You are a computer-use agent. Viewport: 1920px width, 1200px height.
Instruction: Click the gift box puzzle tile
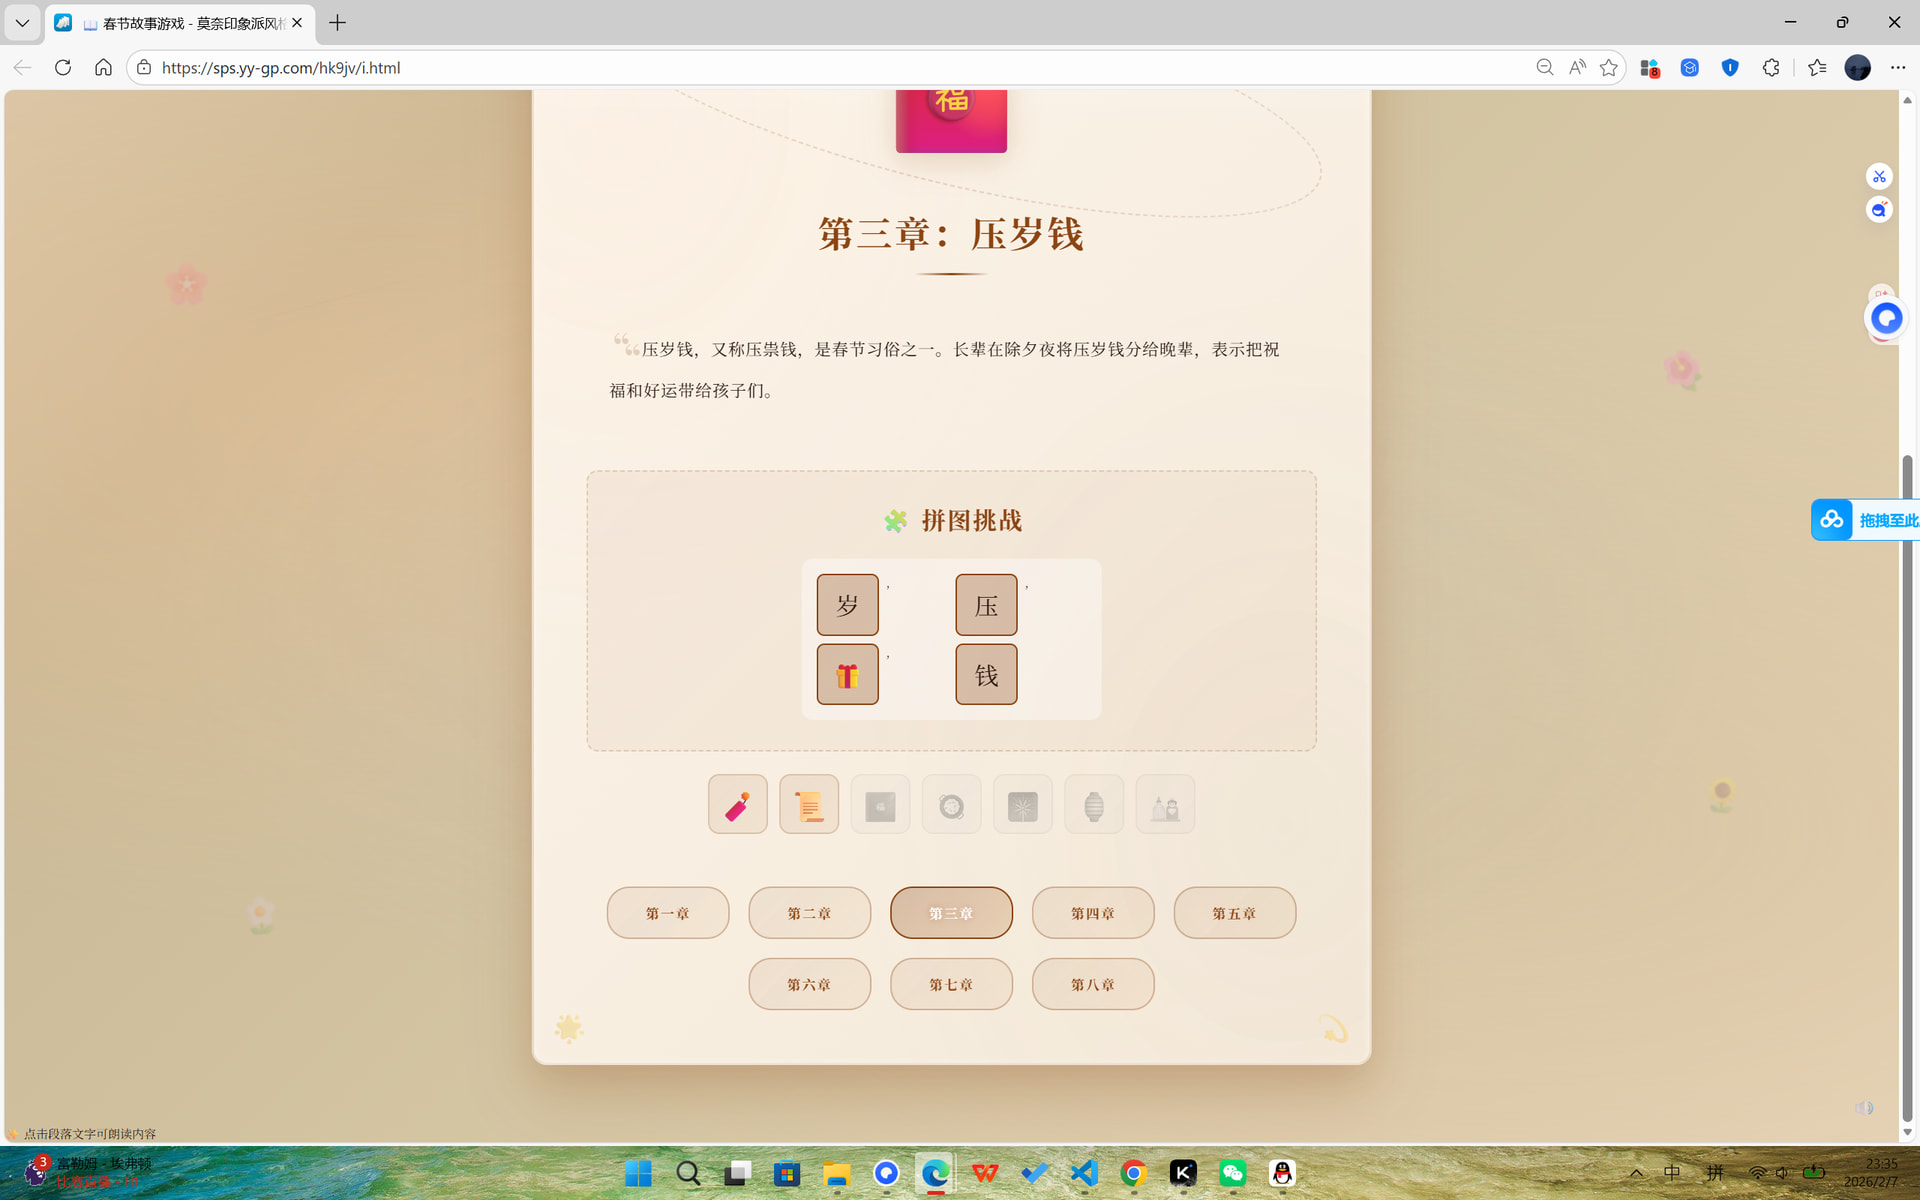(x=847, y=675)
